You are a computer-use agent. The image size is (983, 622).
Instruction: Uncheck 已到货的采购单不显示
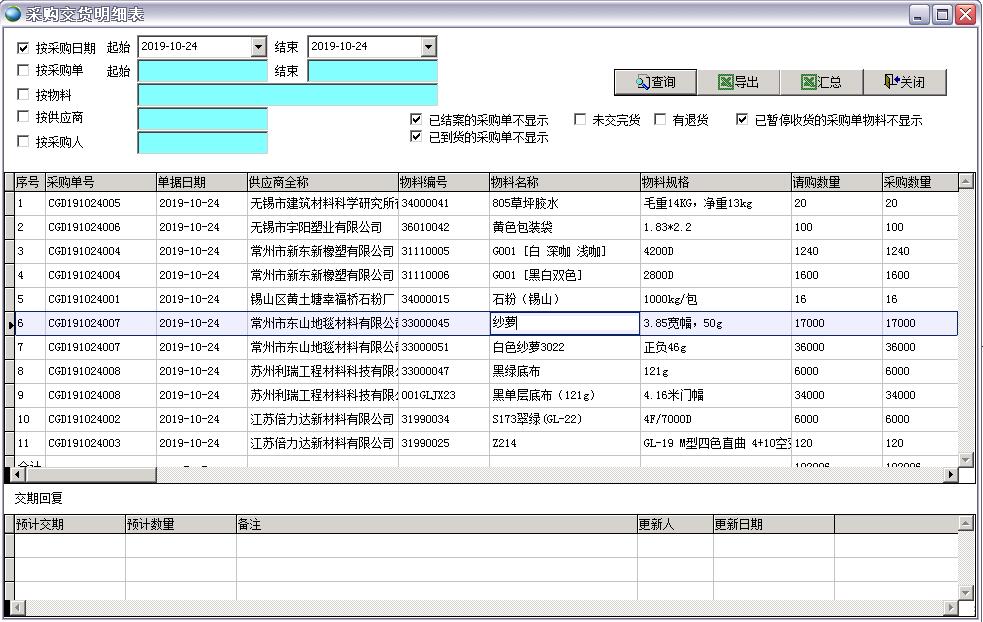pos(416,137)
